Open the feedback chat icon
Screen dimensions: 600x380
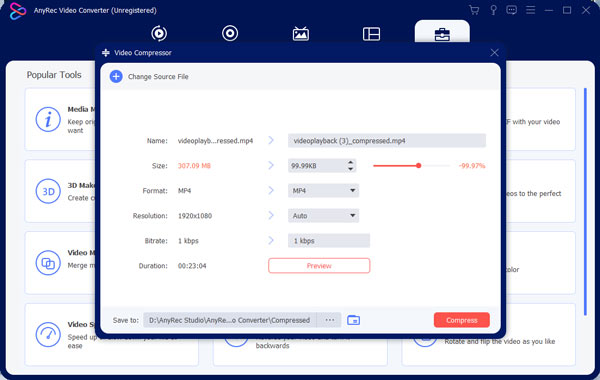(x=511, y=10)
